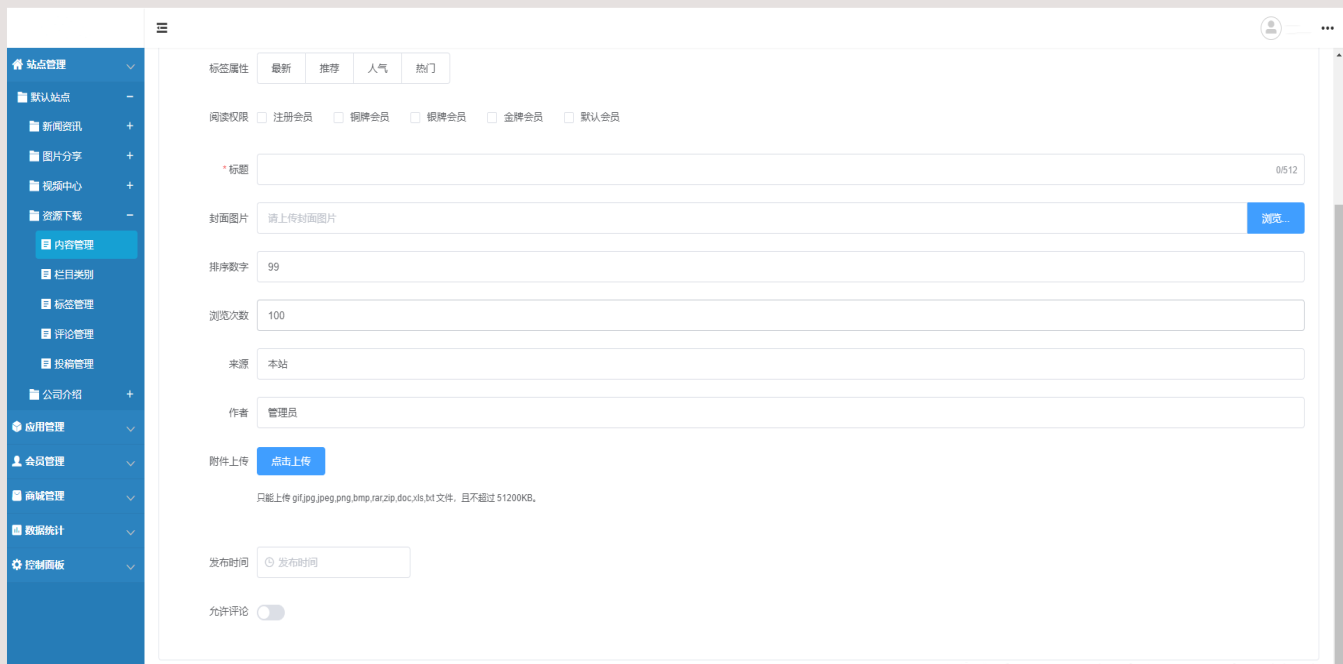Collapse 默认站点 with minus sign
1343x664 pixels.
[130, 97]
